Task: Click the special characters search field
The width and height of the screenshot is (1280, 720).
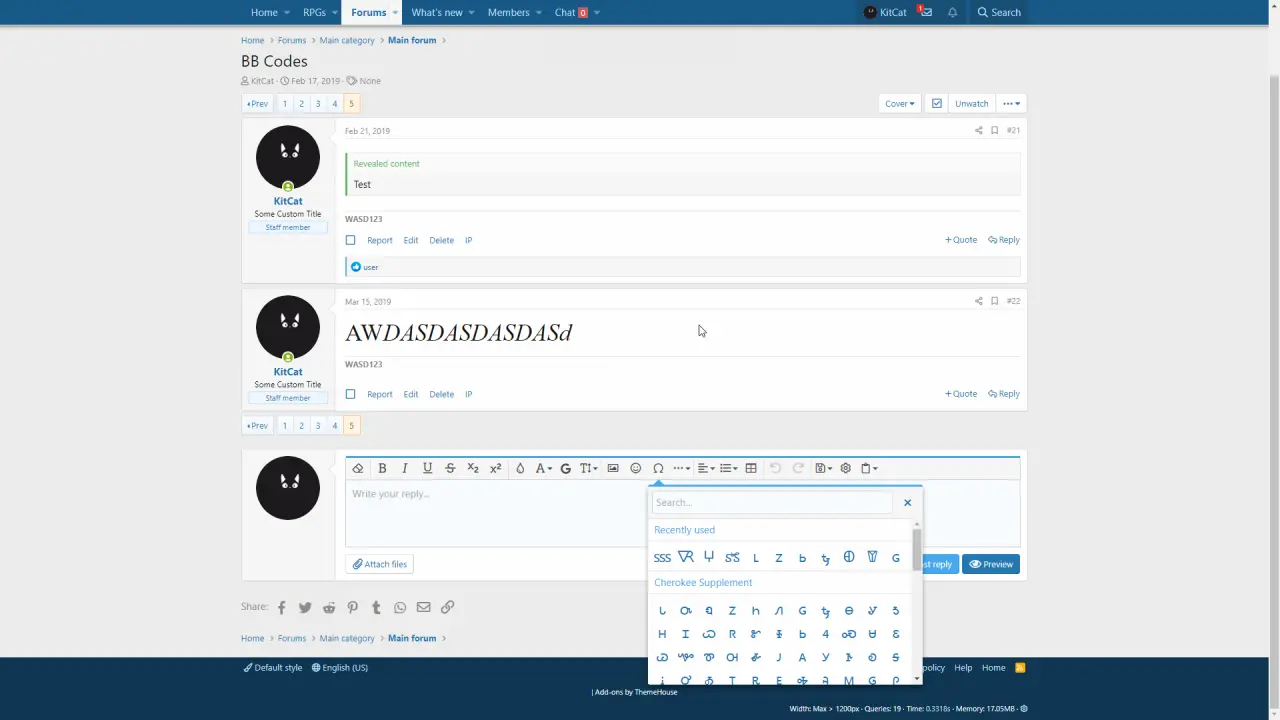Action: (771, 502)
